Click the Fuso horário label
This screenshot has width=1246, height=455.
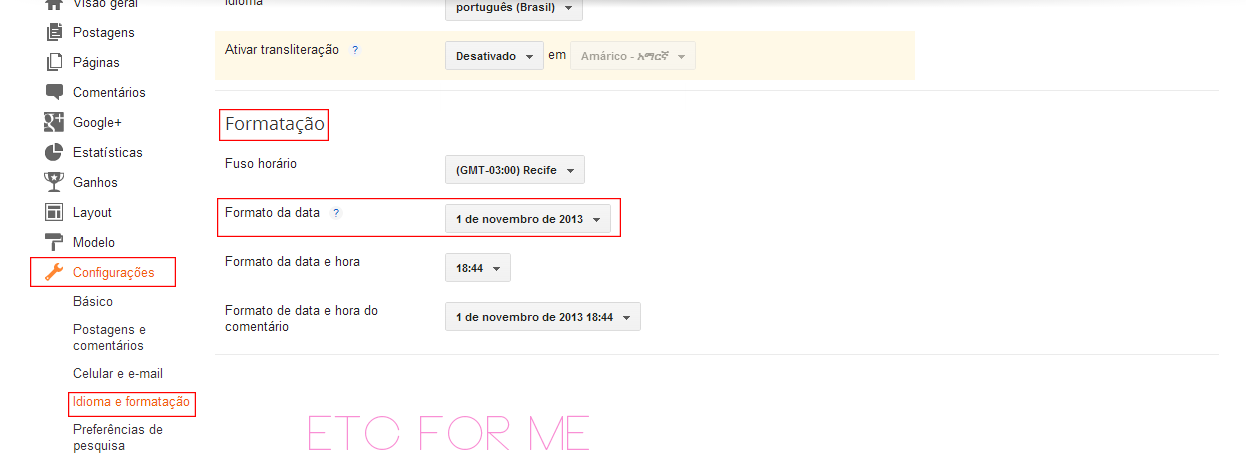click(261, 163)
